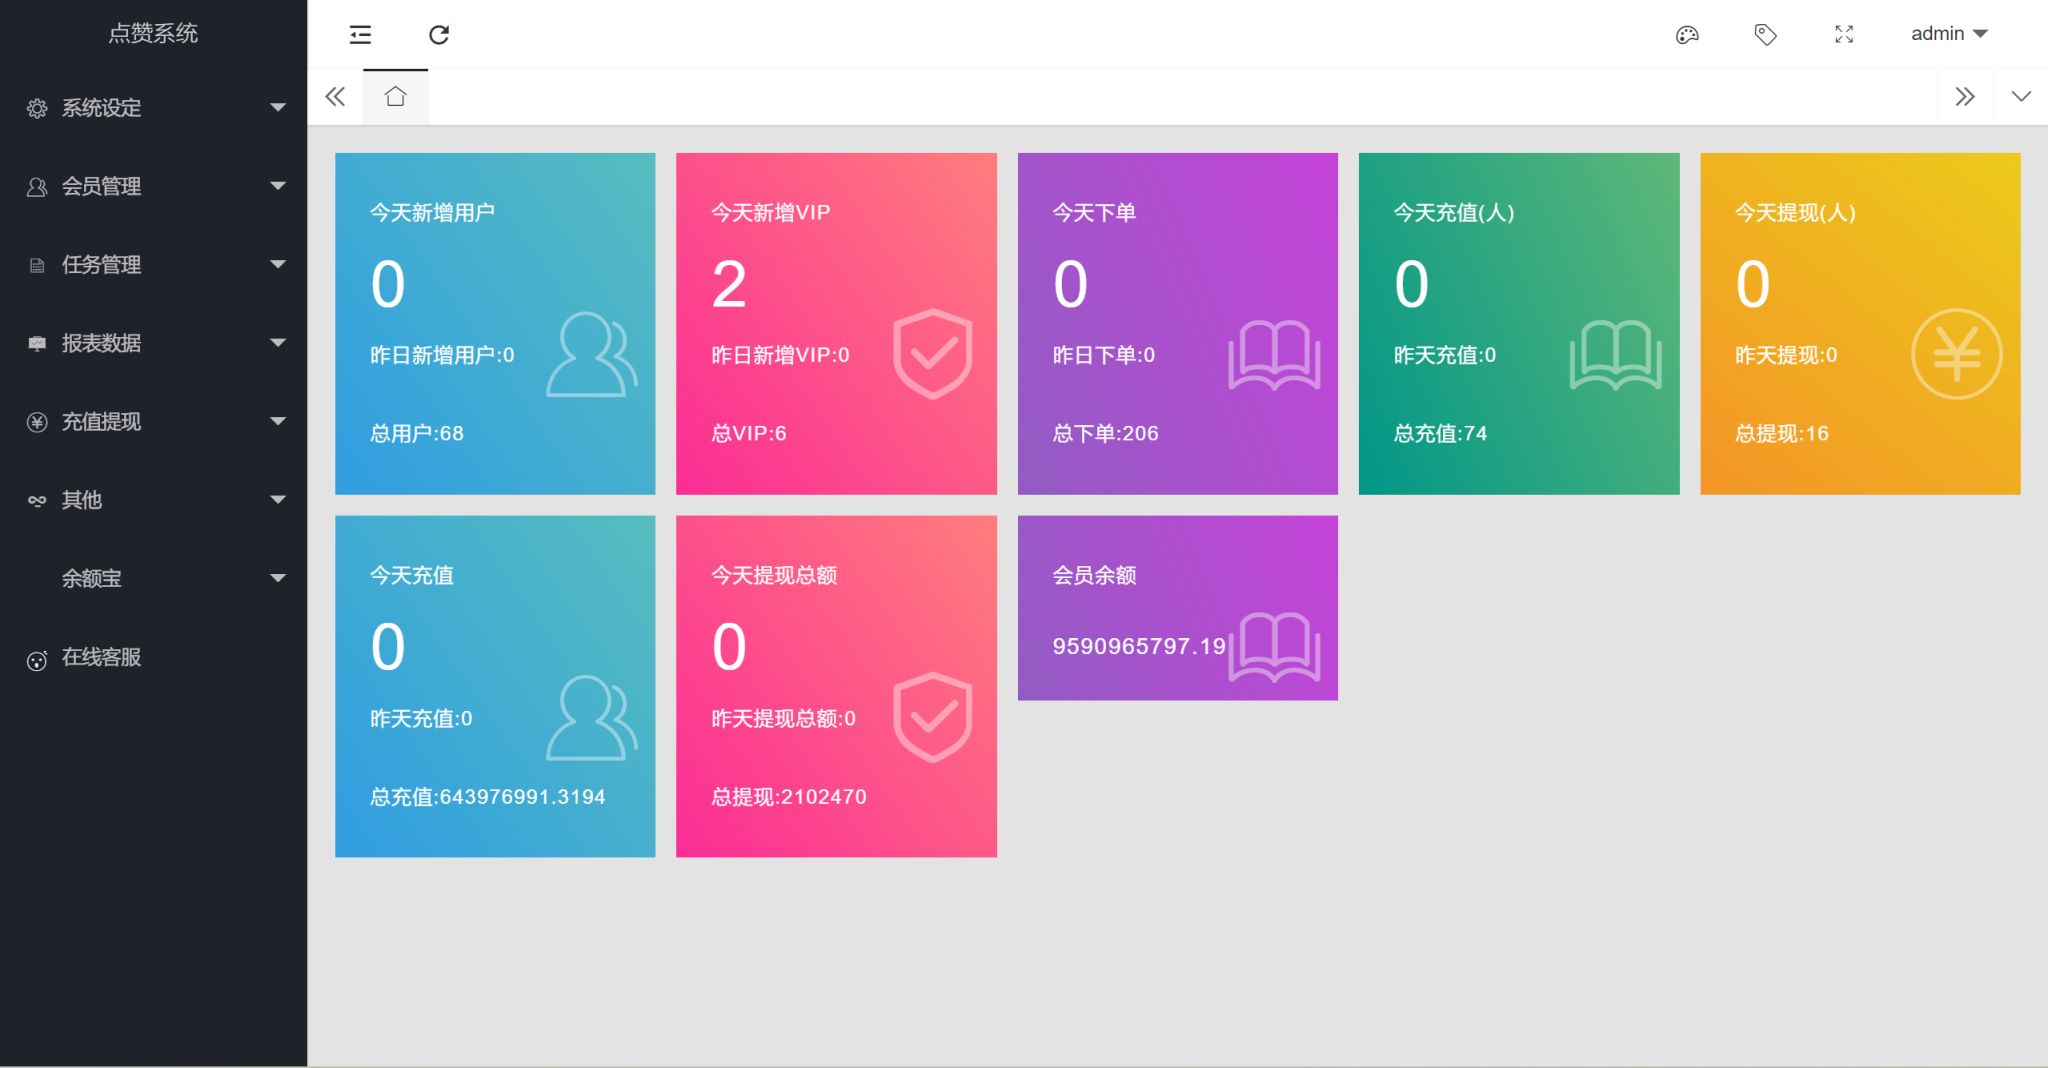Viewport: 2048px width, 1068px height.
Task: Open the admin user dropdown
Action: pyautogui.click(x=1948, y=34)
